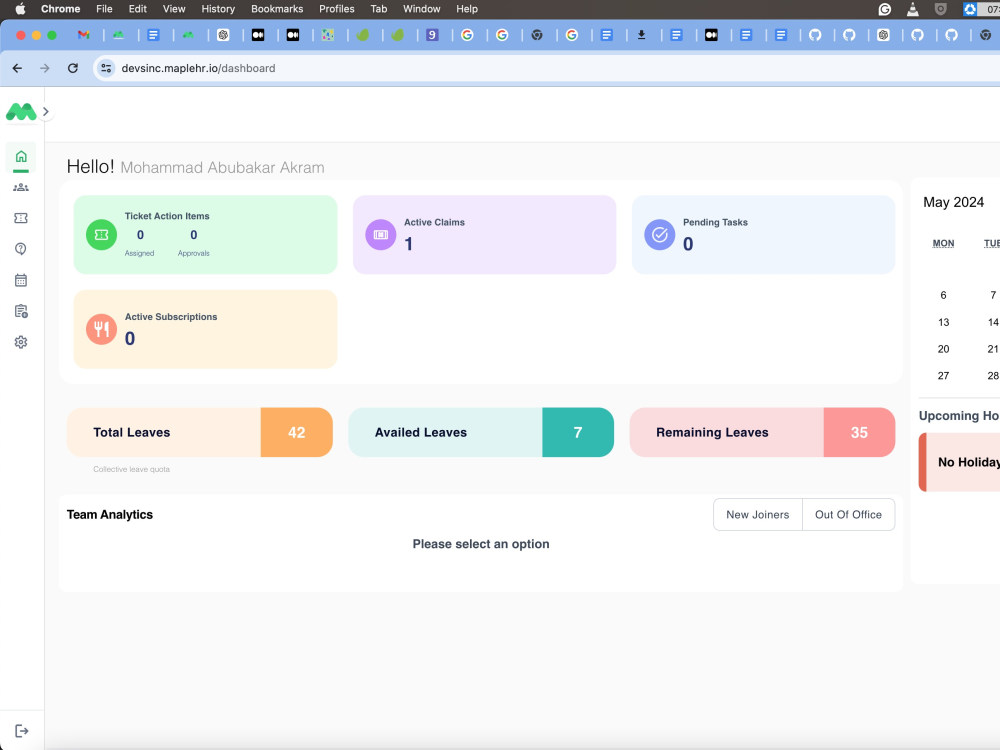Click the purple Active Claims icon
This screenshot has width=1000, height=750.
(381, 235)
